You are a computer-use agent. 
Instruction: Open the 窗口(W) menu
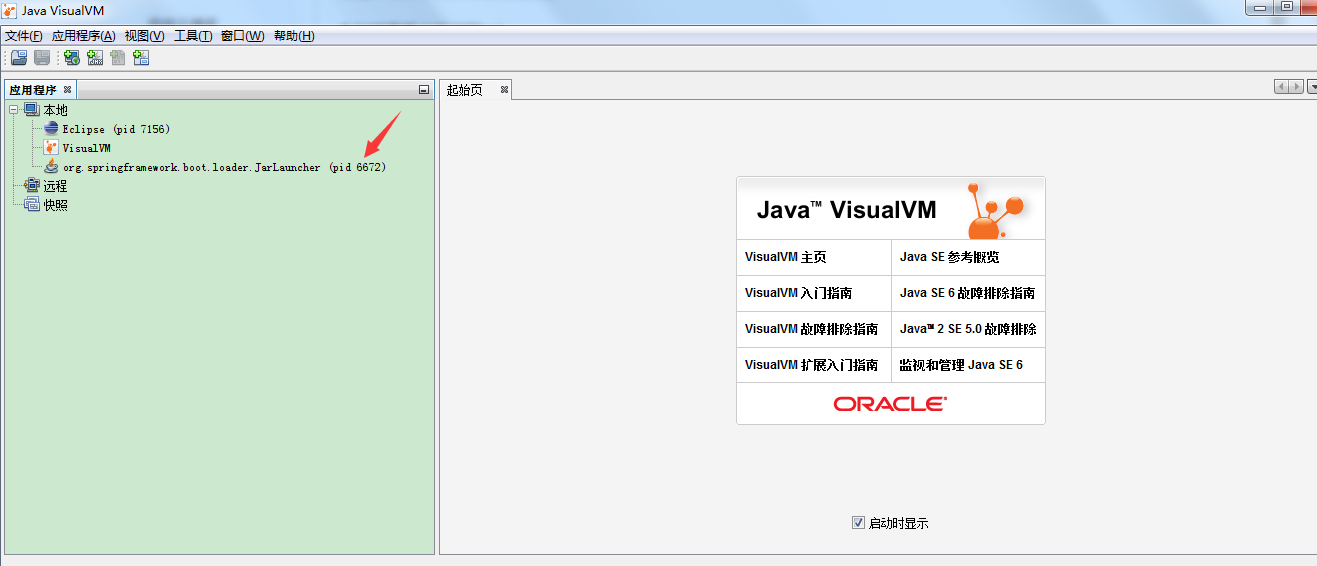[243, 36]
